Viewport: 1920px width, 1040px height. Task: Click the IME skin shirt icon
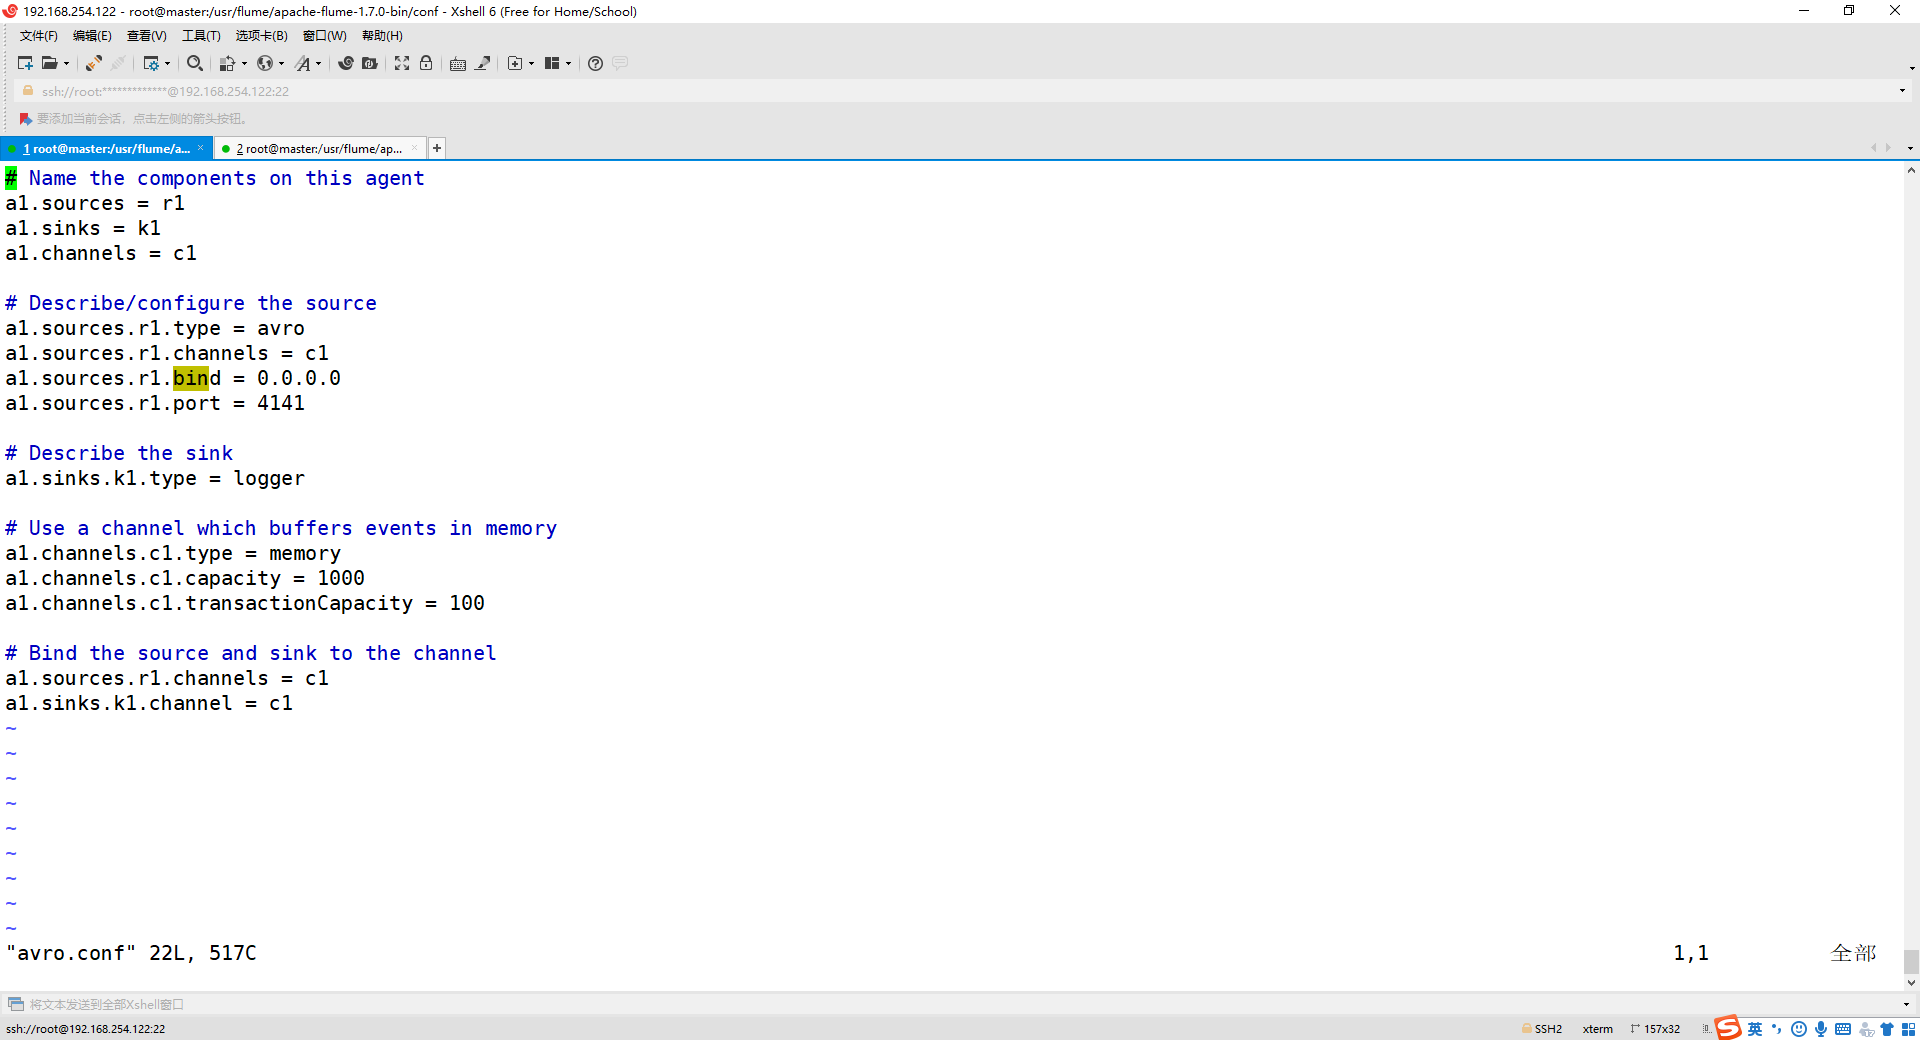[1887, 1029]
